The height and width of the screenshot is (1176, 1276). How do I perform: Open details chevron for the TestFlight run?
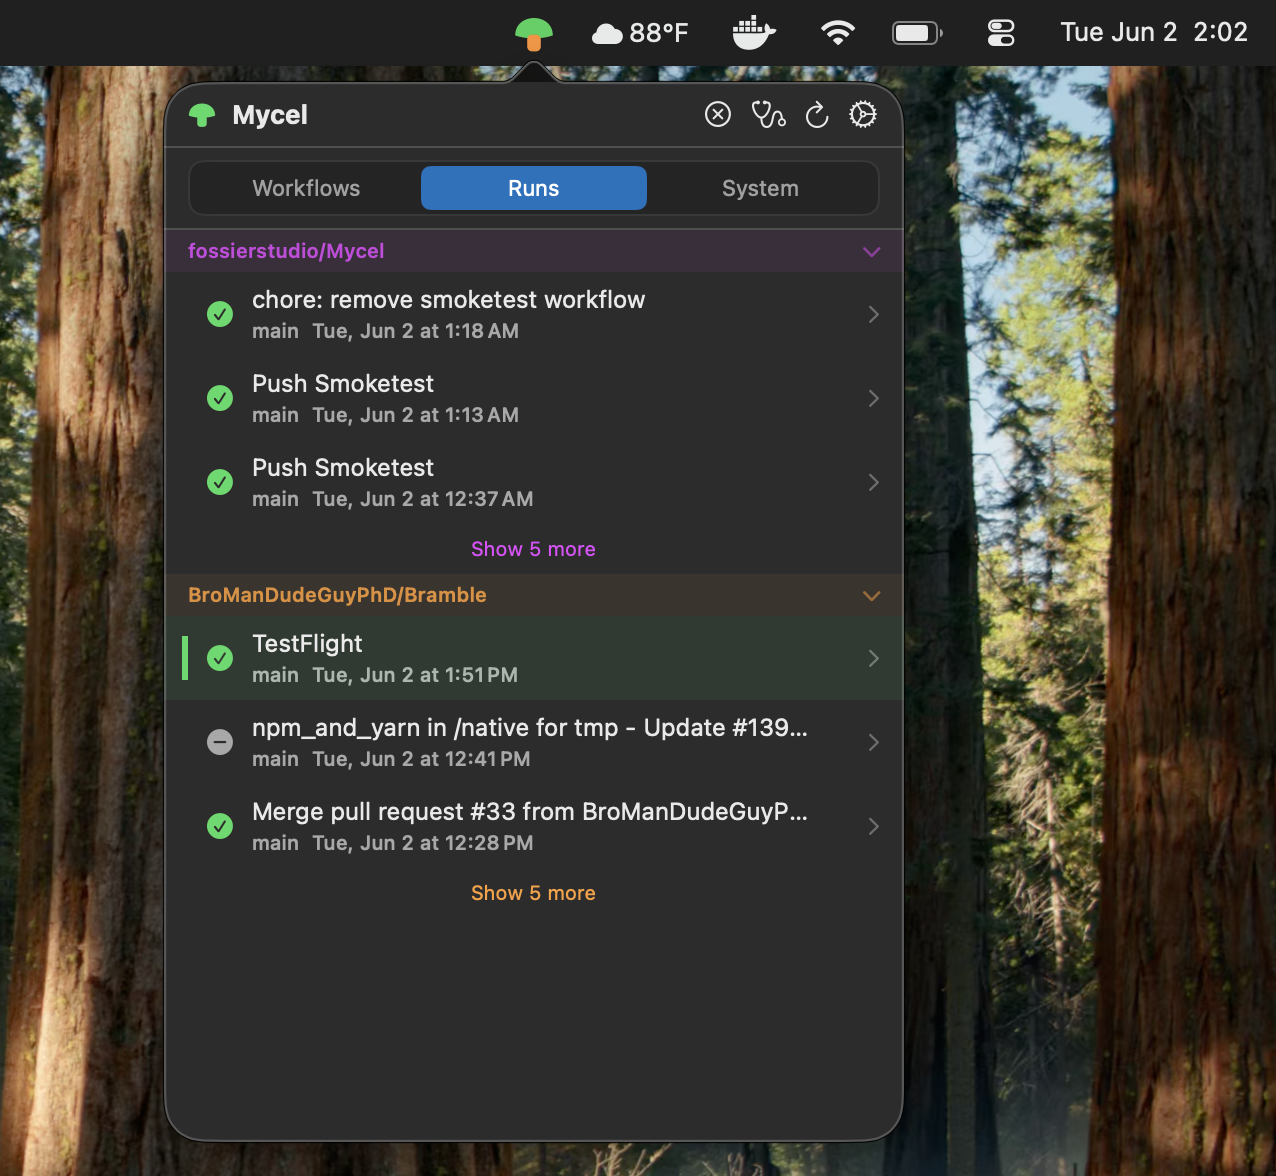click(x=874, y=658)
